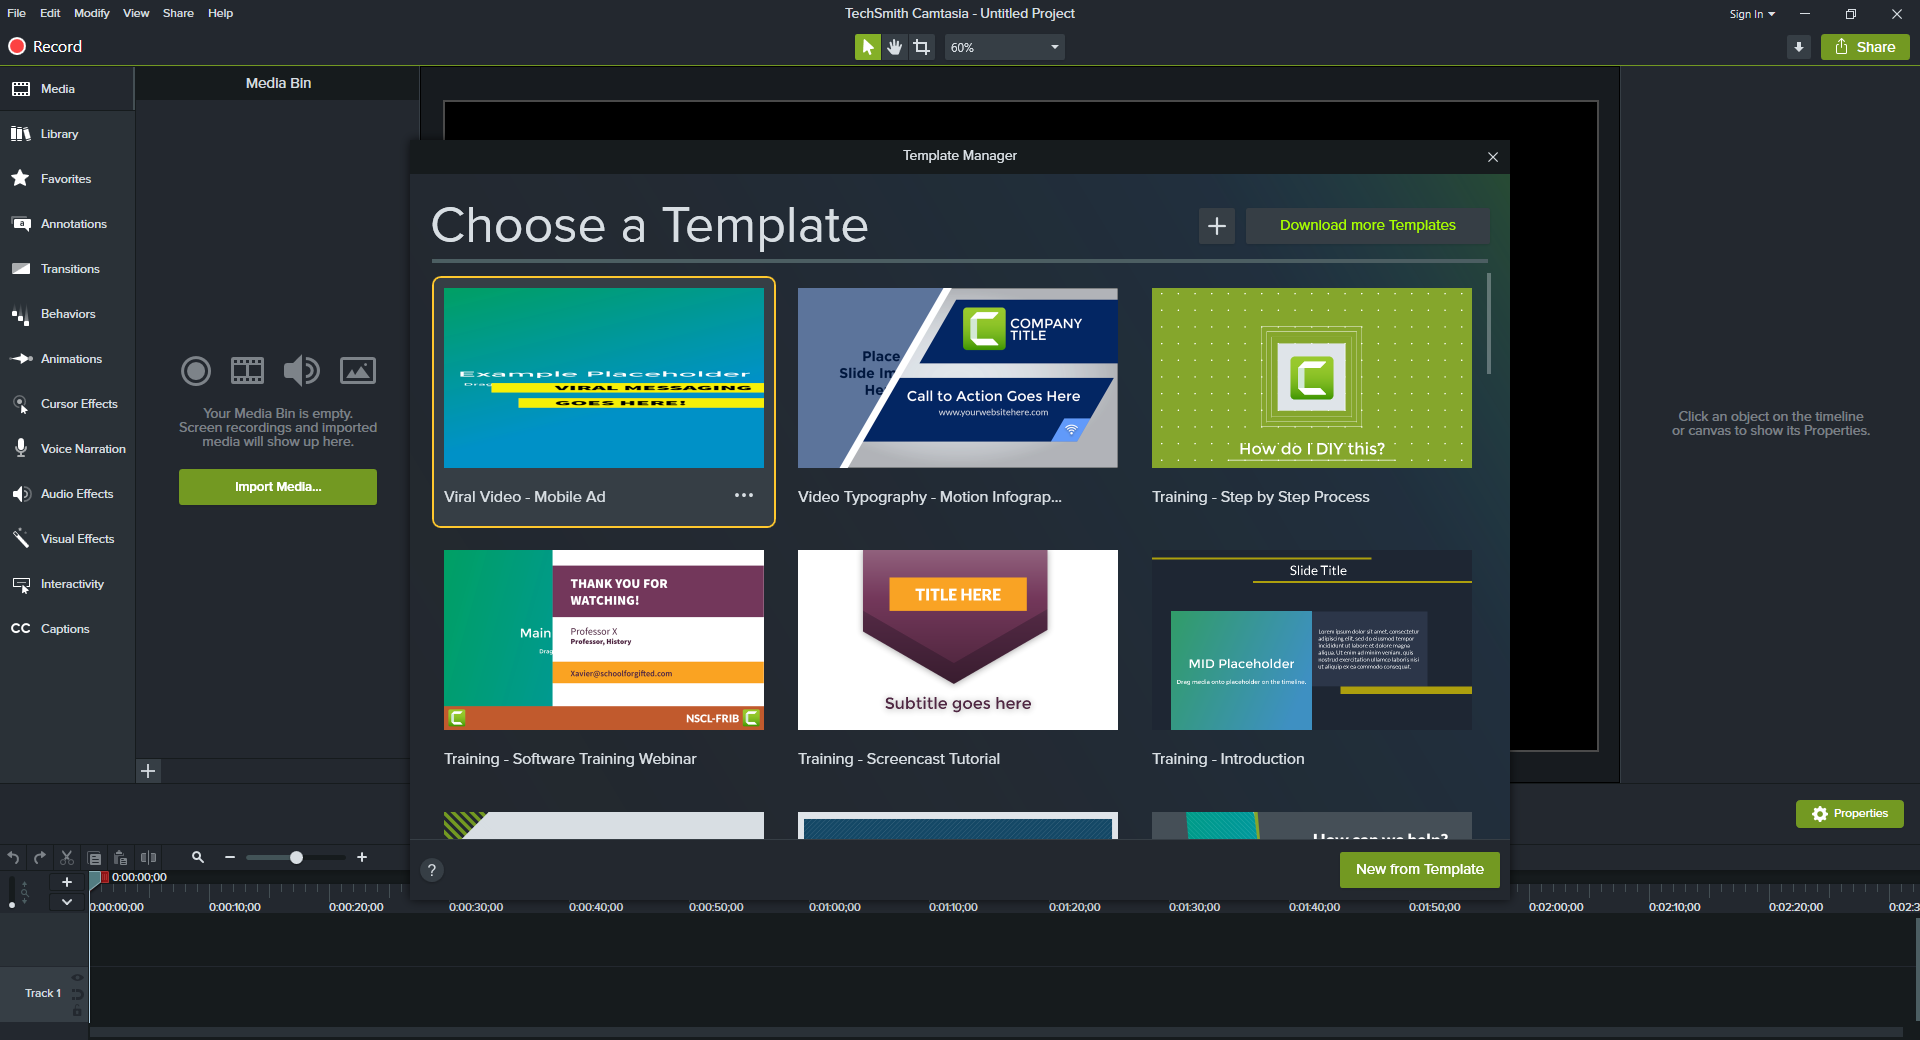Image resolution: width=1920 pixels, height=1040 pixels.
Task: Click the Record button
Action: [44, 46]
